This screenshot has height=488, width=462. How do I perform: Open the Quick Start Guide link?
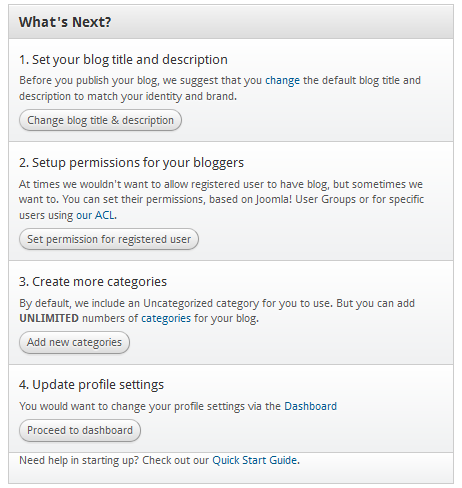pos(255,460)
